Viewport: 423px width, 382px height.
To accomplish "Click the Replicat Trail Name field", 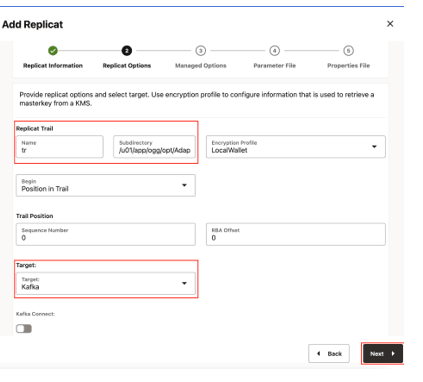I will point(60,147).
